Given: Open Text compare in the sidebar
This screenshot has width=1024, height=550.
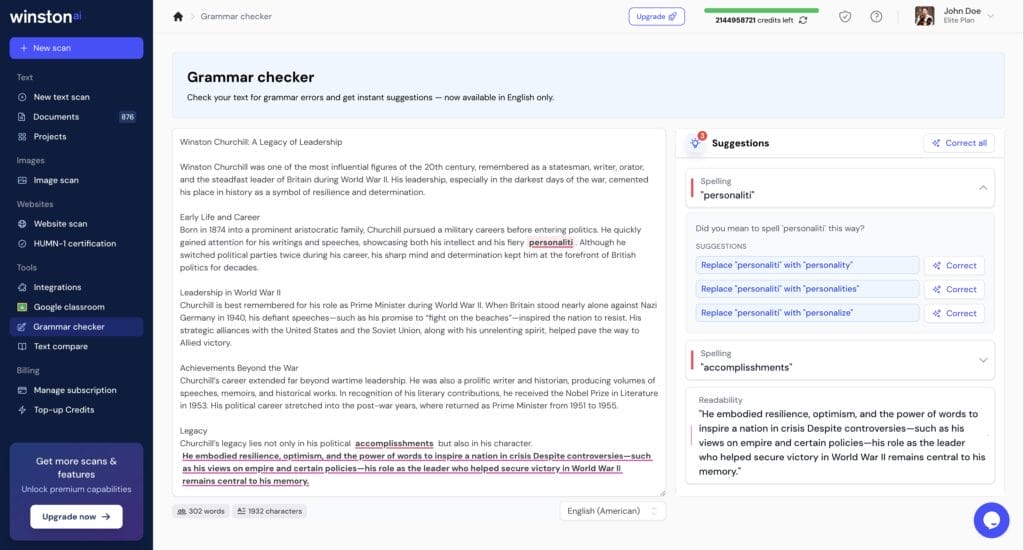Looking at the screenshot, I should [60, 346].
